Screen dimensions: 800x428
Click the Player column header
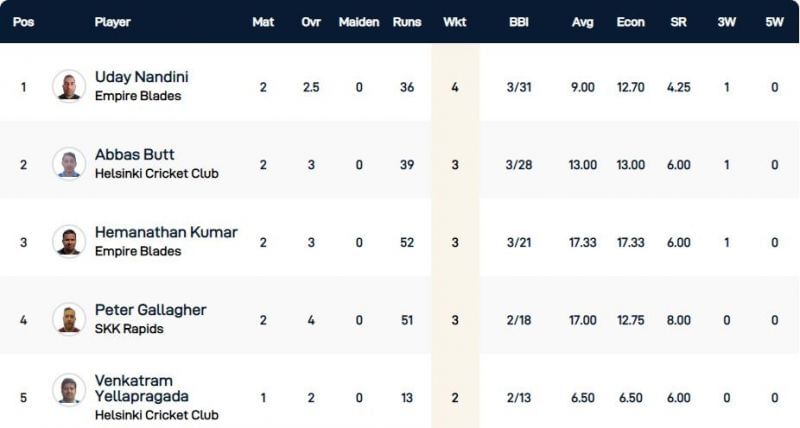[x=112, y=22]
